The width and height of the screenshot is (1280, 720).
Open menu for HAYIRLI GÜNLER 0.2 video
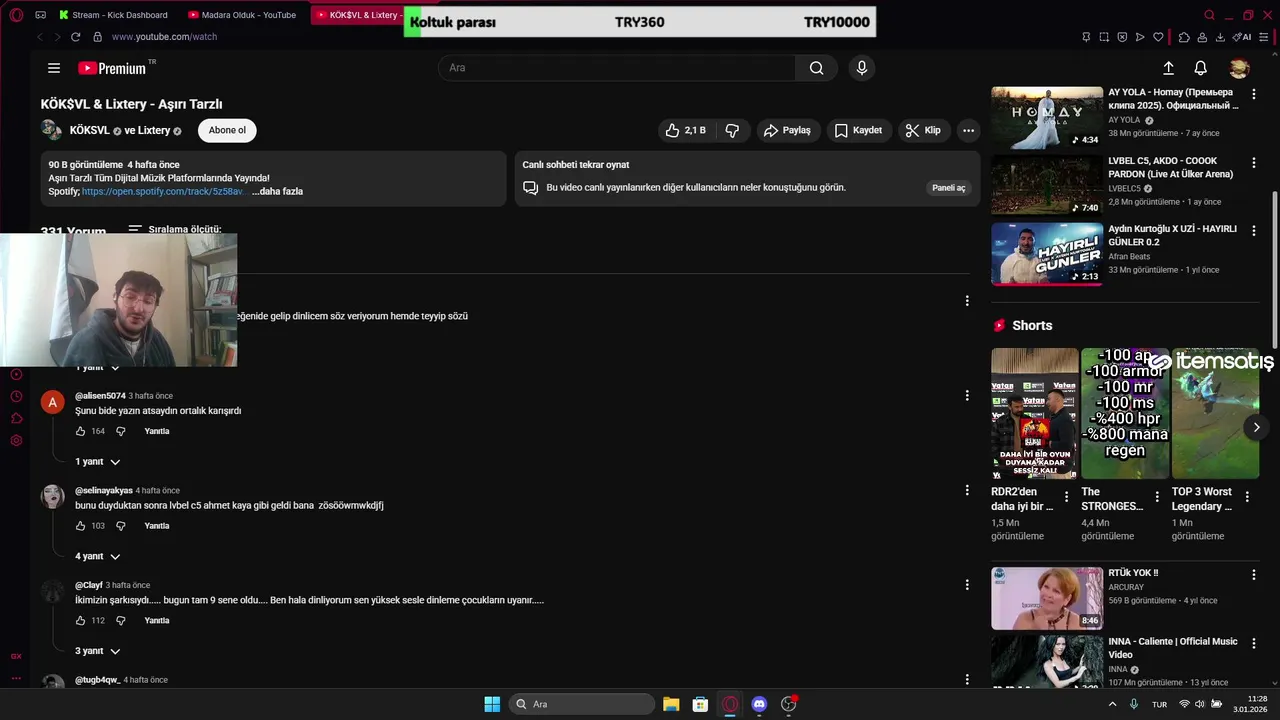tap(1254, 231)
